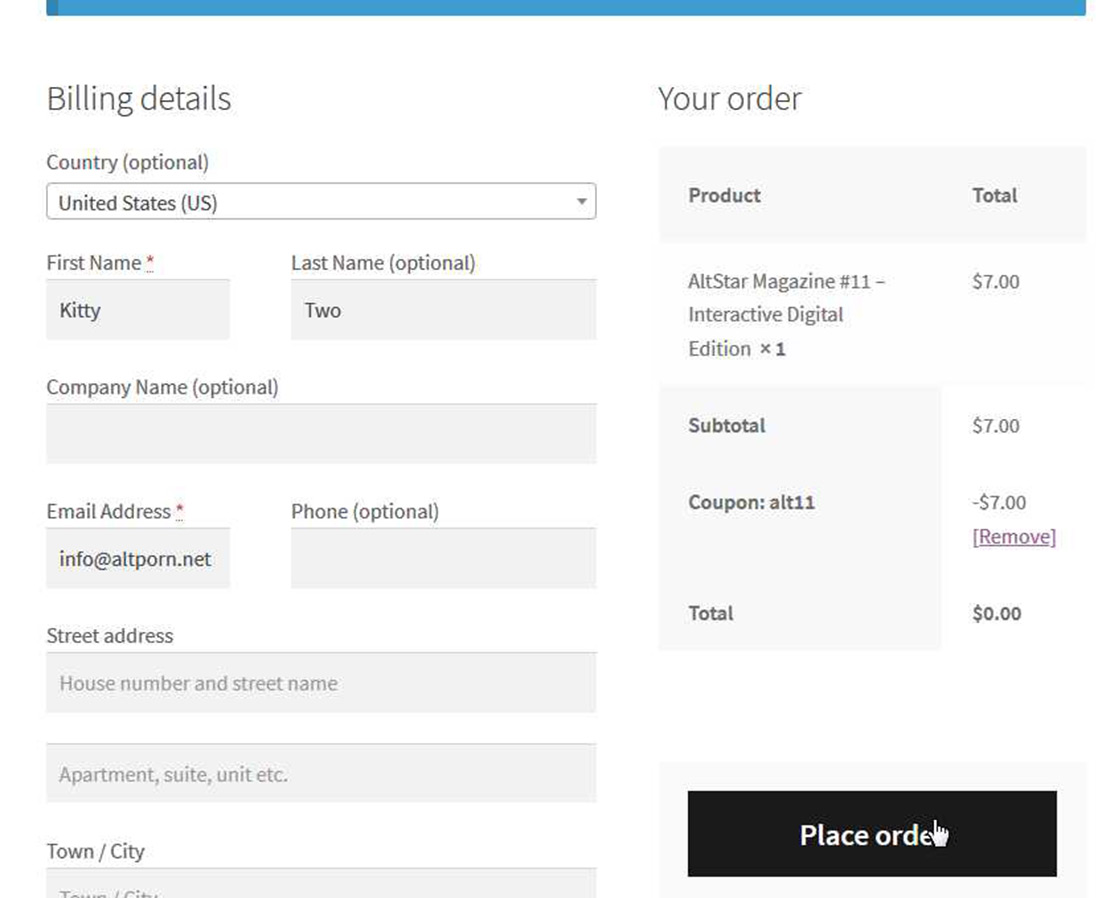Viewport: 1098px width, 898px height.
Task: Click the Product column header
Action: [724, 196]
